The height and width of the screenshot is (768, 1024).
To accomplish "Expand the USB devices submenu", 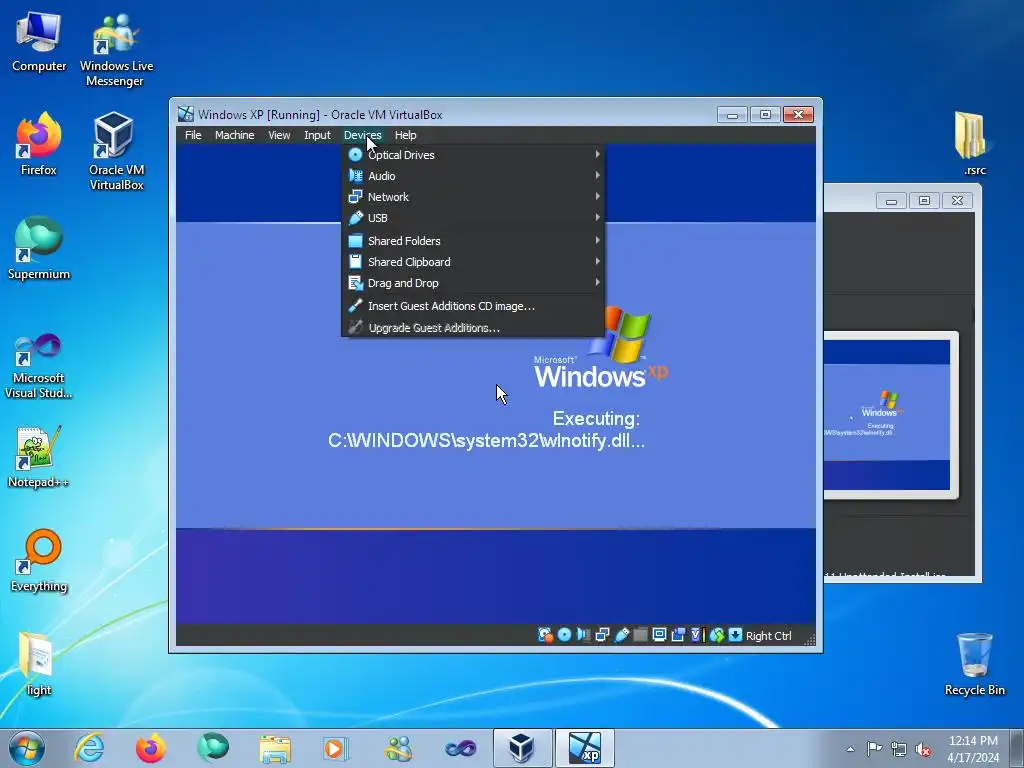I will click(473, 217).
